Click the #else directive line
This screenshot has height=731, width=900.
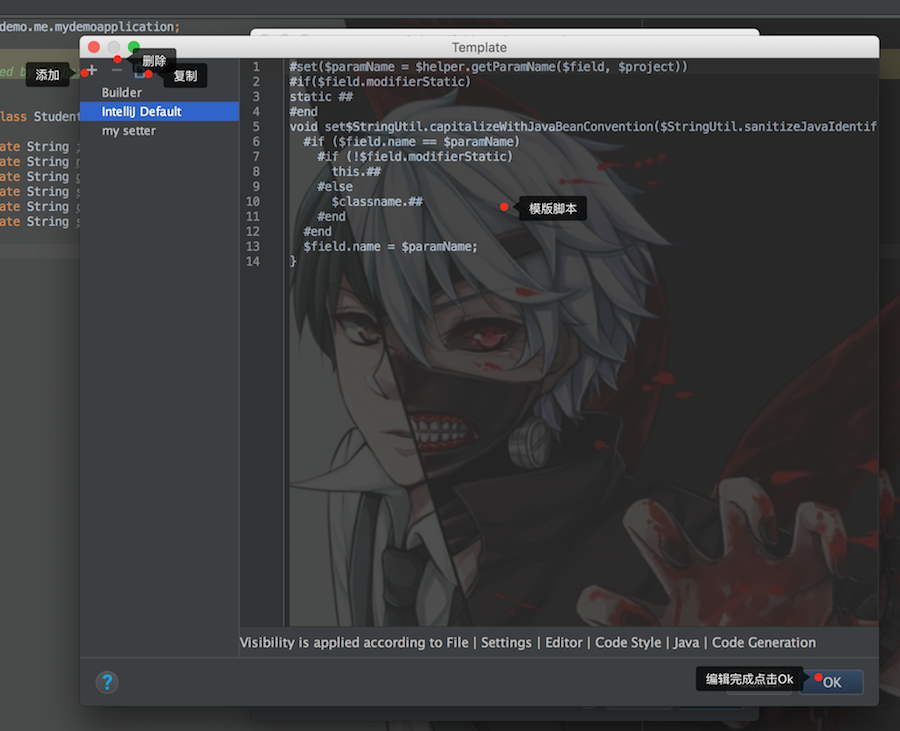tap(335, 186)
